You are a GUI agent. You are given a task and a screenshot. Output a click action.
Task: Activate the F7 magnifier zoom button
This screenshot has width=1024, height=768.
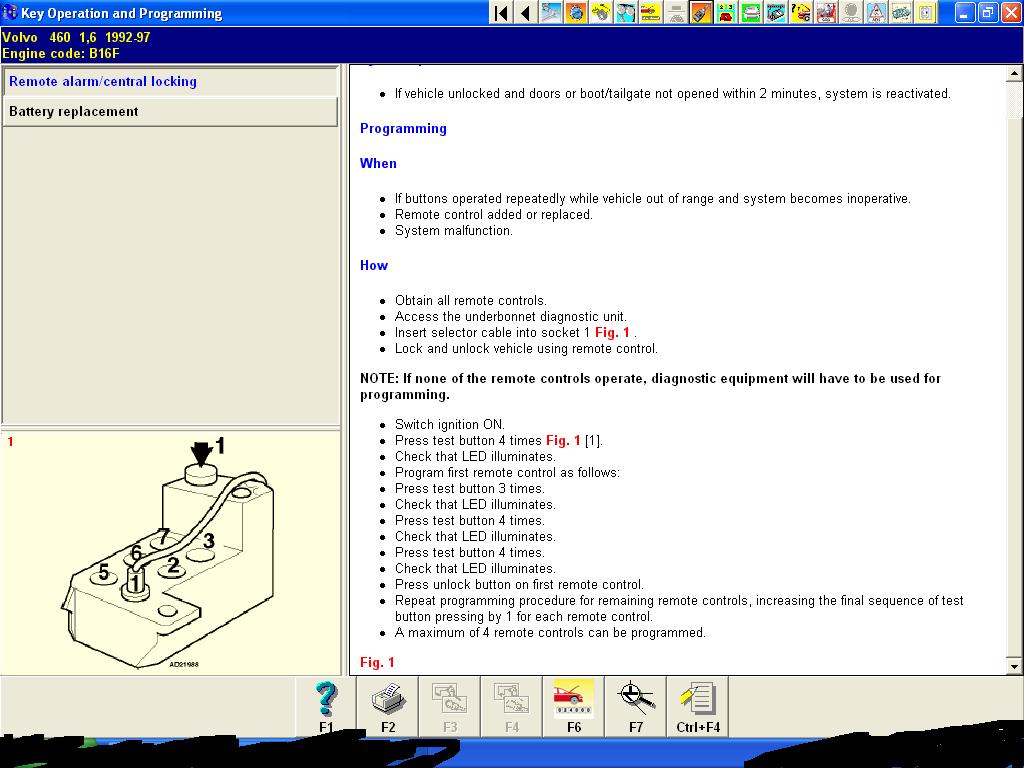pyautogui.click(x=636, y=707)
